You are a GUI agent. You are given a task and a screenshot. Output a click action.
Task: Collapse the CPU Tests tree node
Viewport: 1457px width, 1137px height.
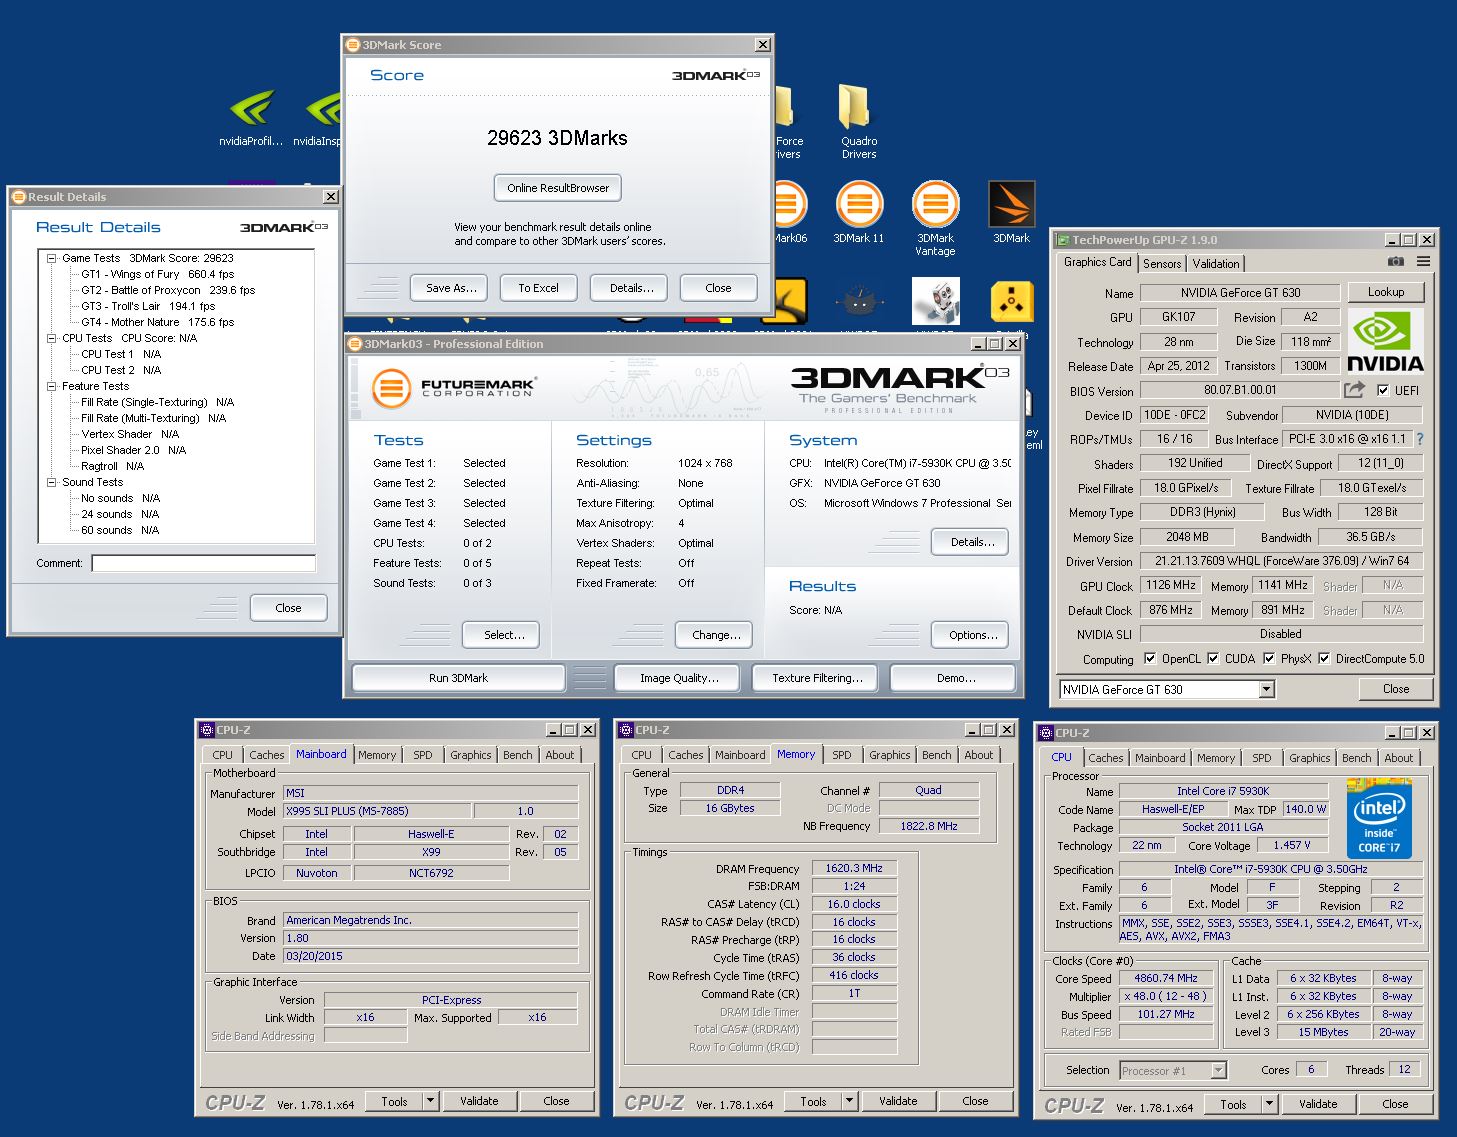point(51,338)
